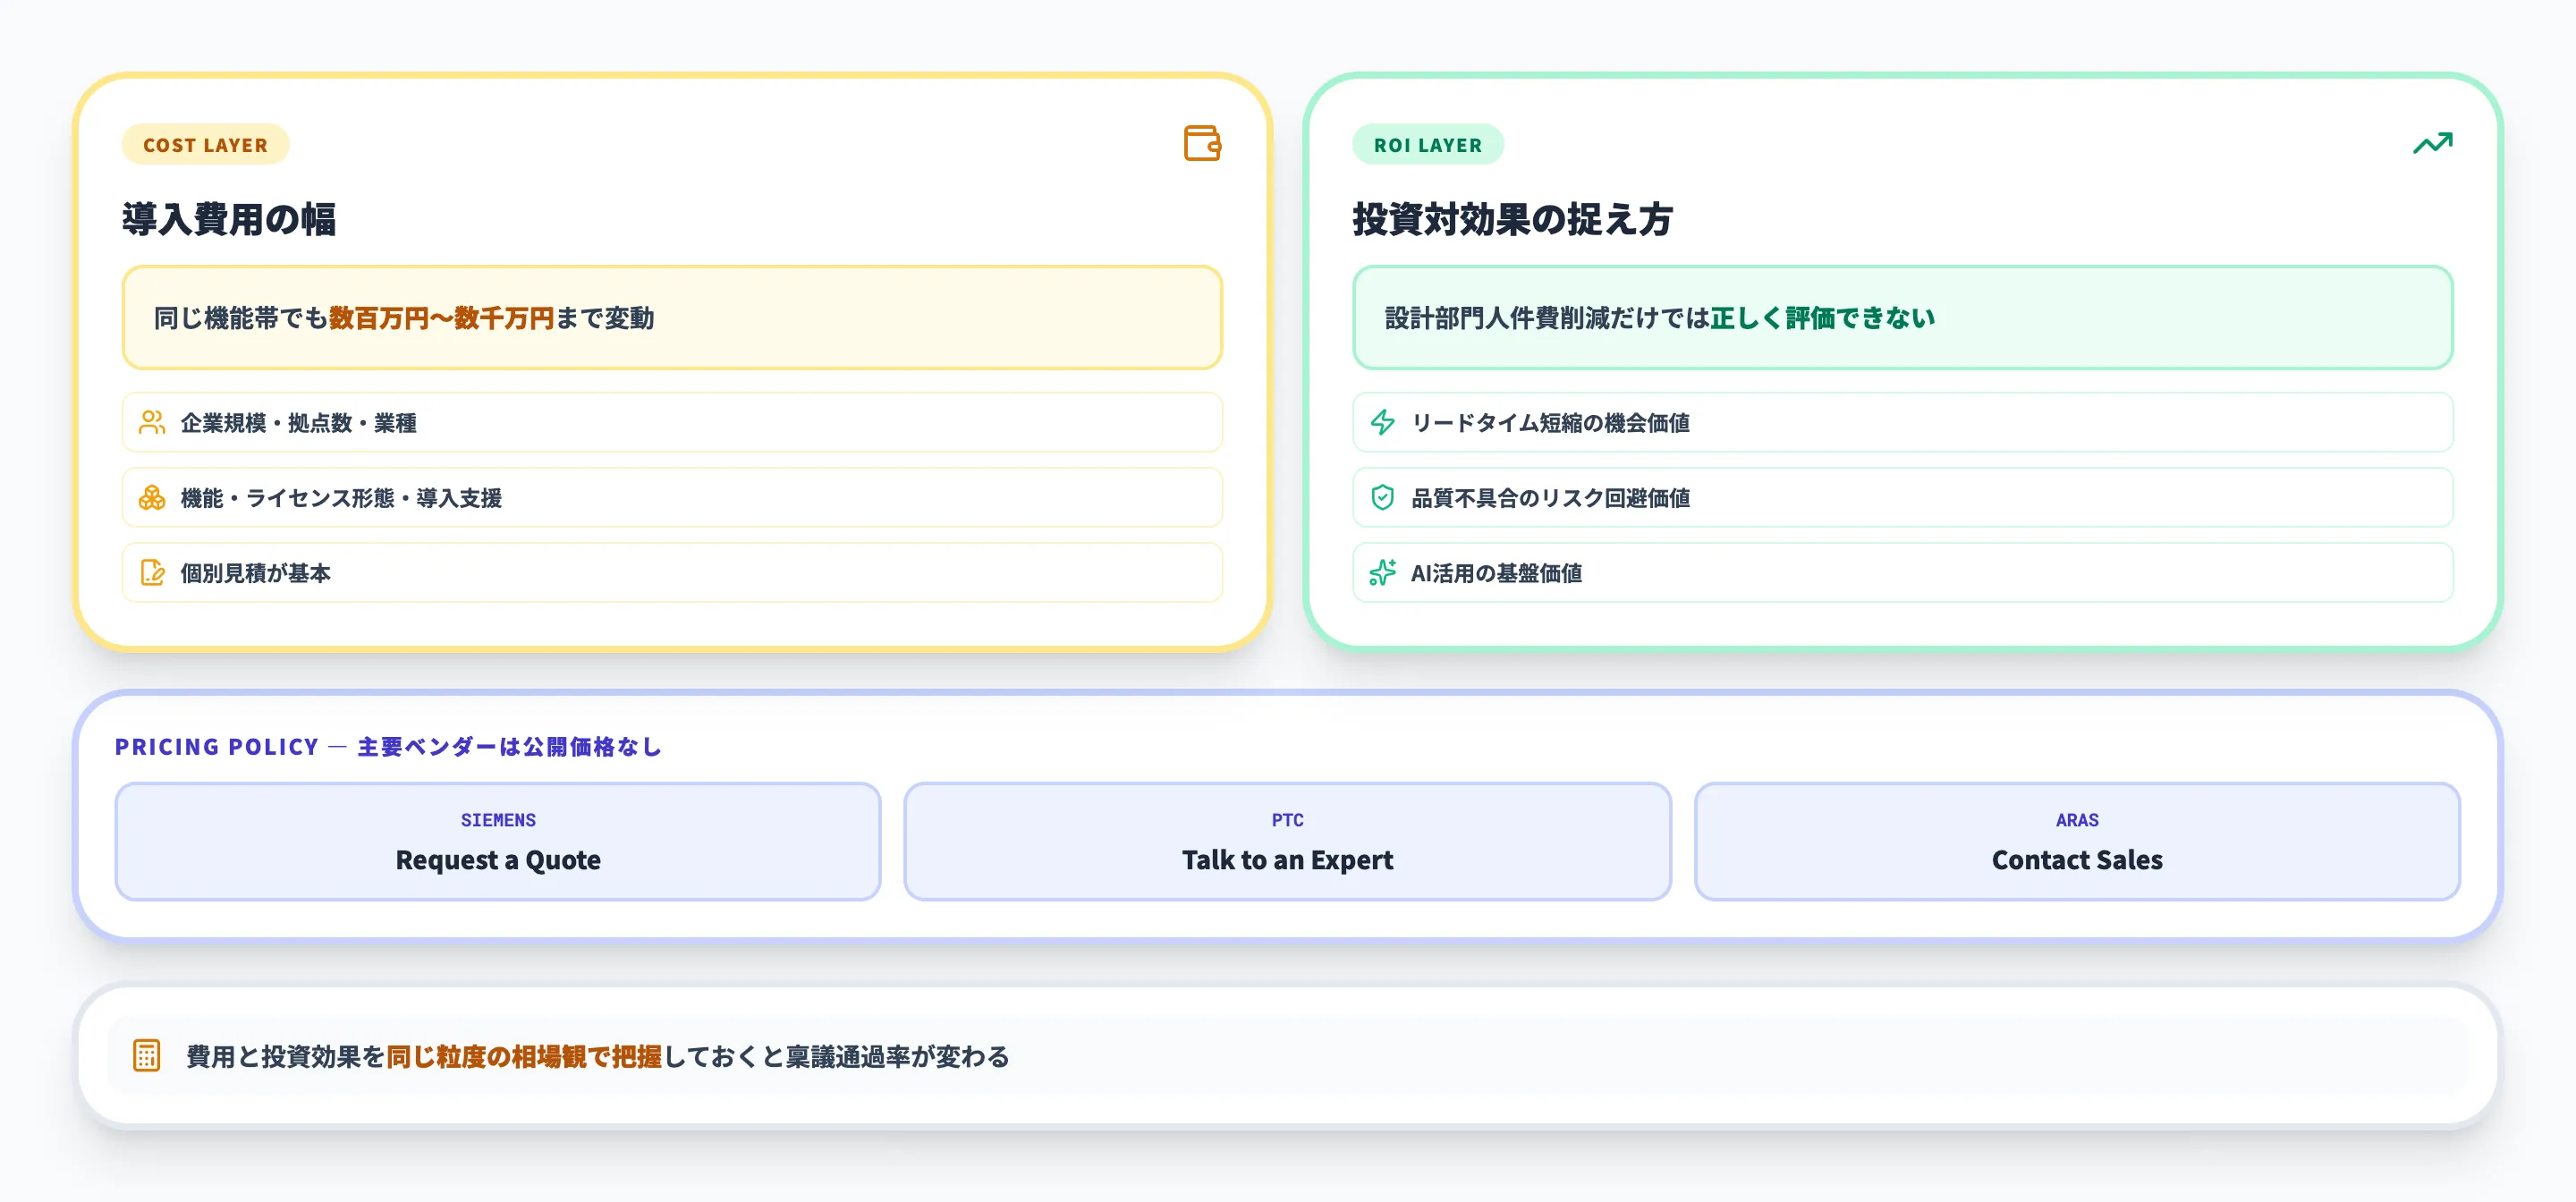2576x1202 pixels.
Task: Select the PTC Talk to an Expert card
Action: [x=1287, y=841]
